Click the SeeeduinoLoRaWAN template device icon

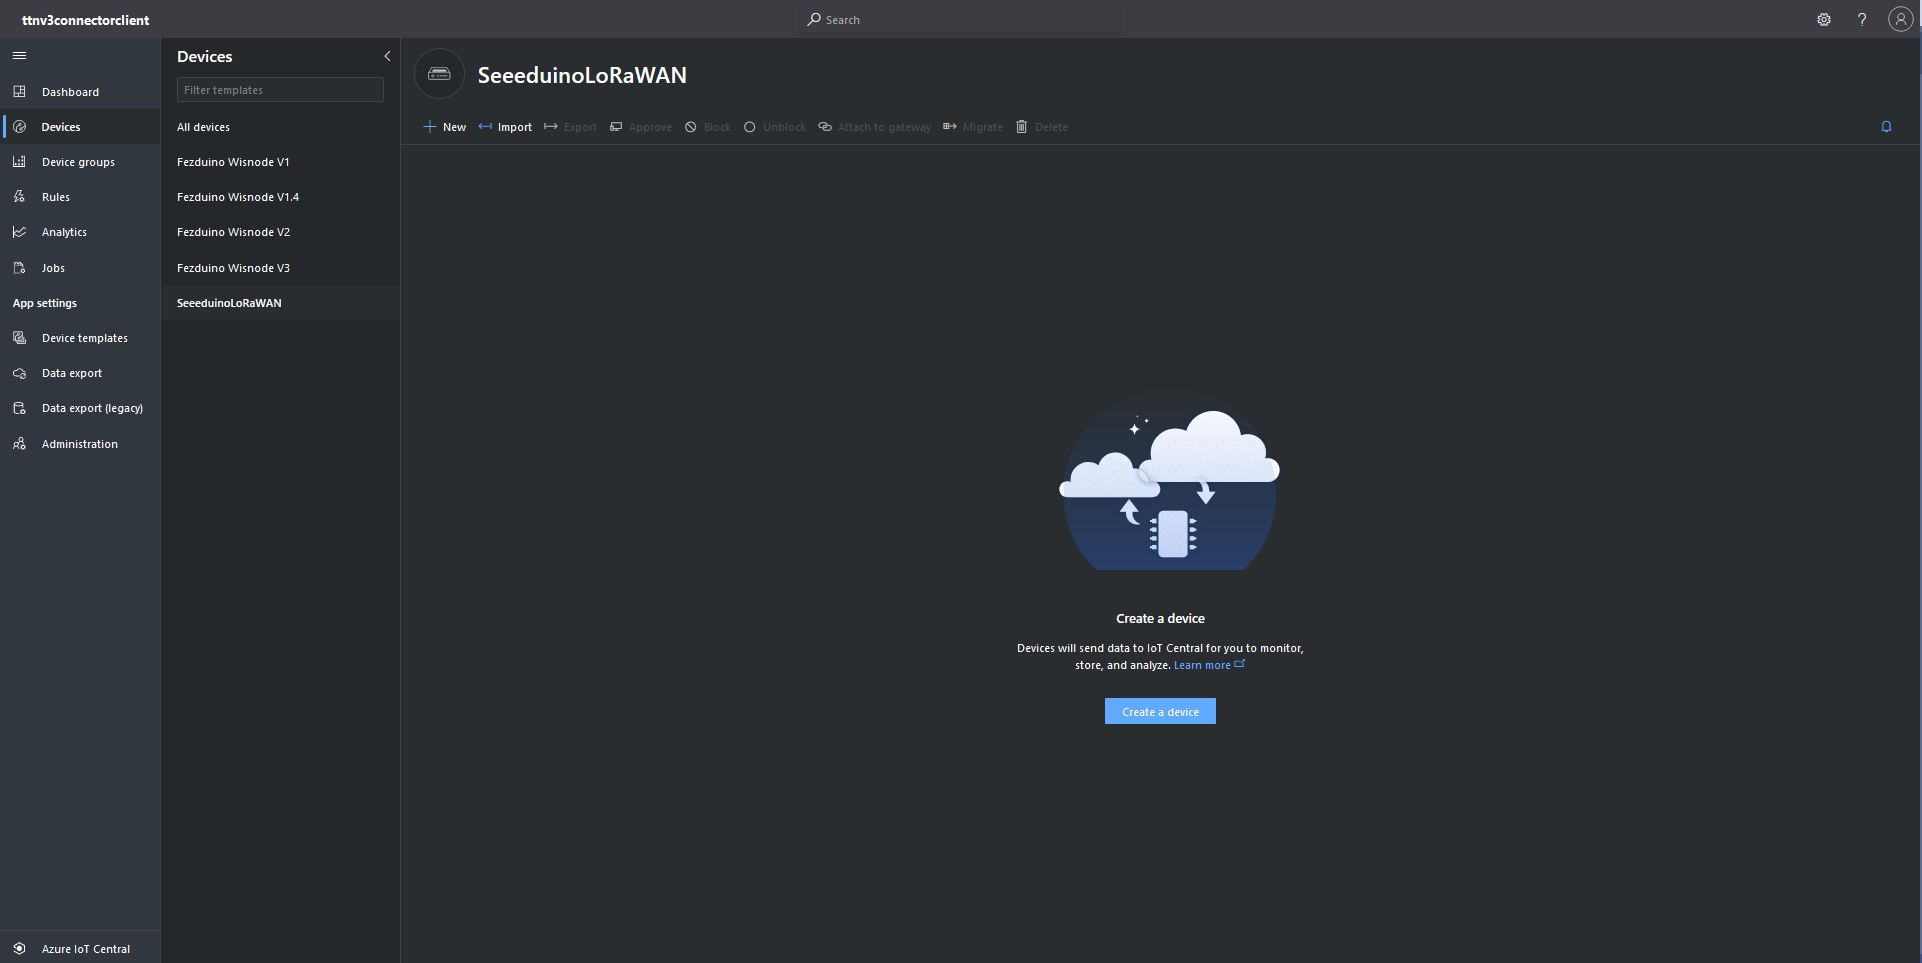[x=439, y=74]
